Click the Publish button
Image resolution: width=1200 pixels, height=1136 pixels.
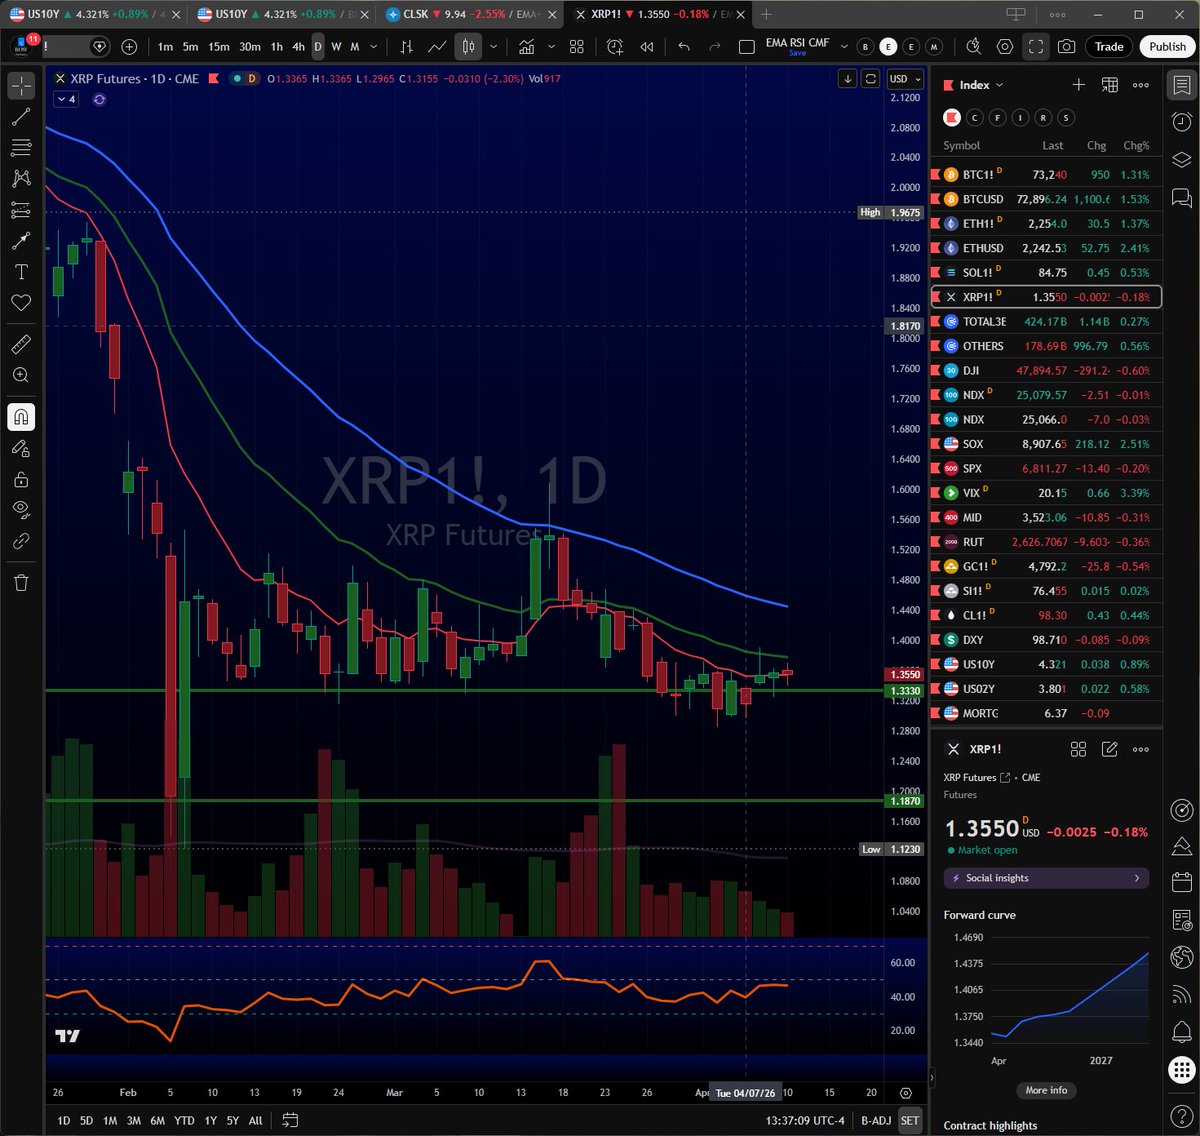(1167, 47)
